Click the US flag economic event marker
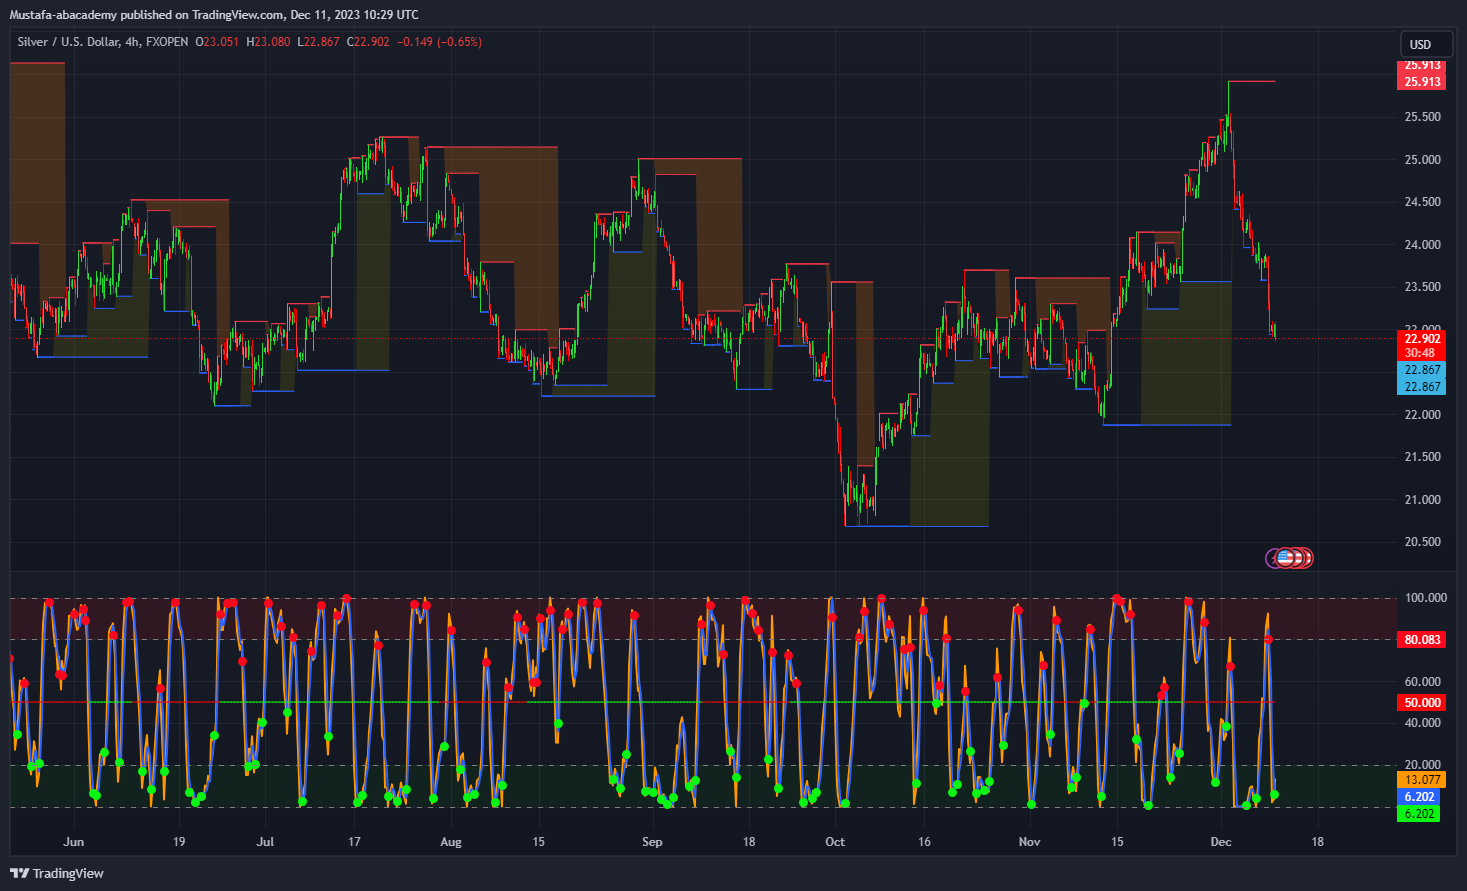Viewport: 1467px width, 891px height. tap(1286, 558)
